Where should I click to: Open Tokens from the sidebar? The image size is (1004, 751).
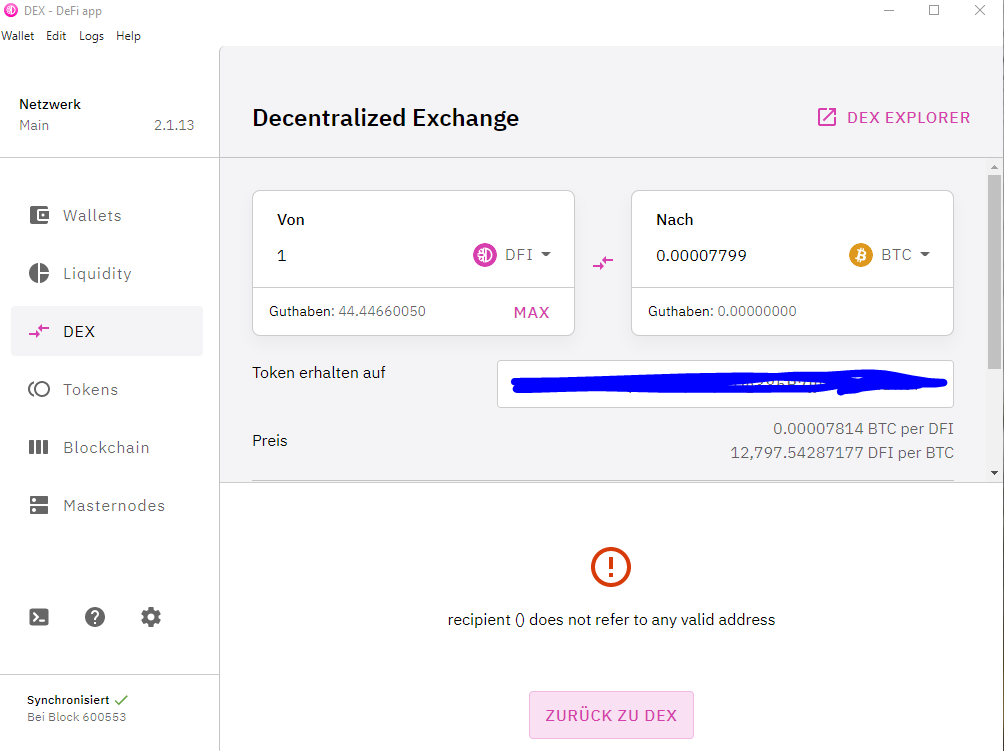(x=106, y=389)
